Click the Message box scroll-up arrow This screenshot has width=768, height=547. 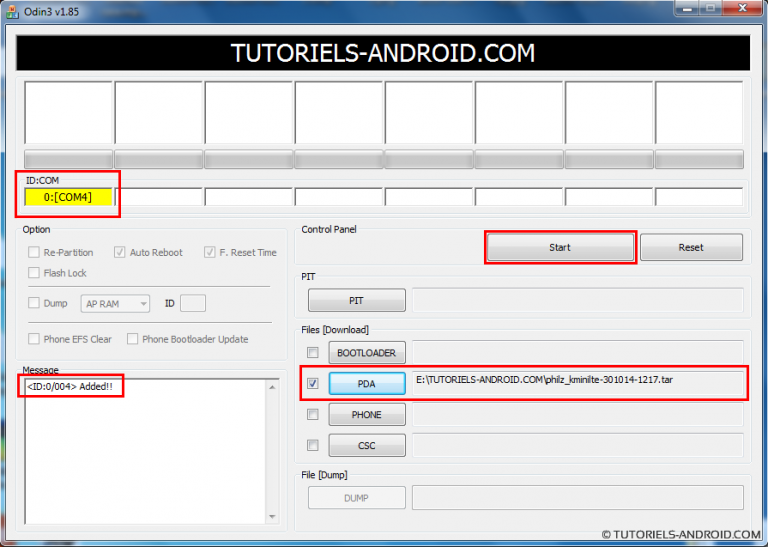click(272, 387)
